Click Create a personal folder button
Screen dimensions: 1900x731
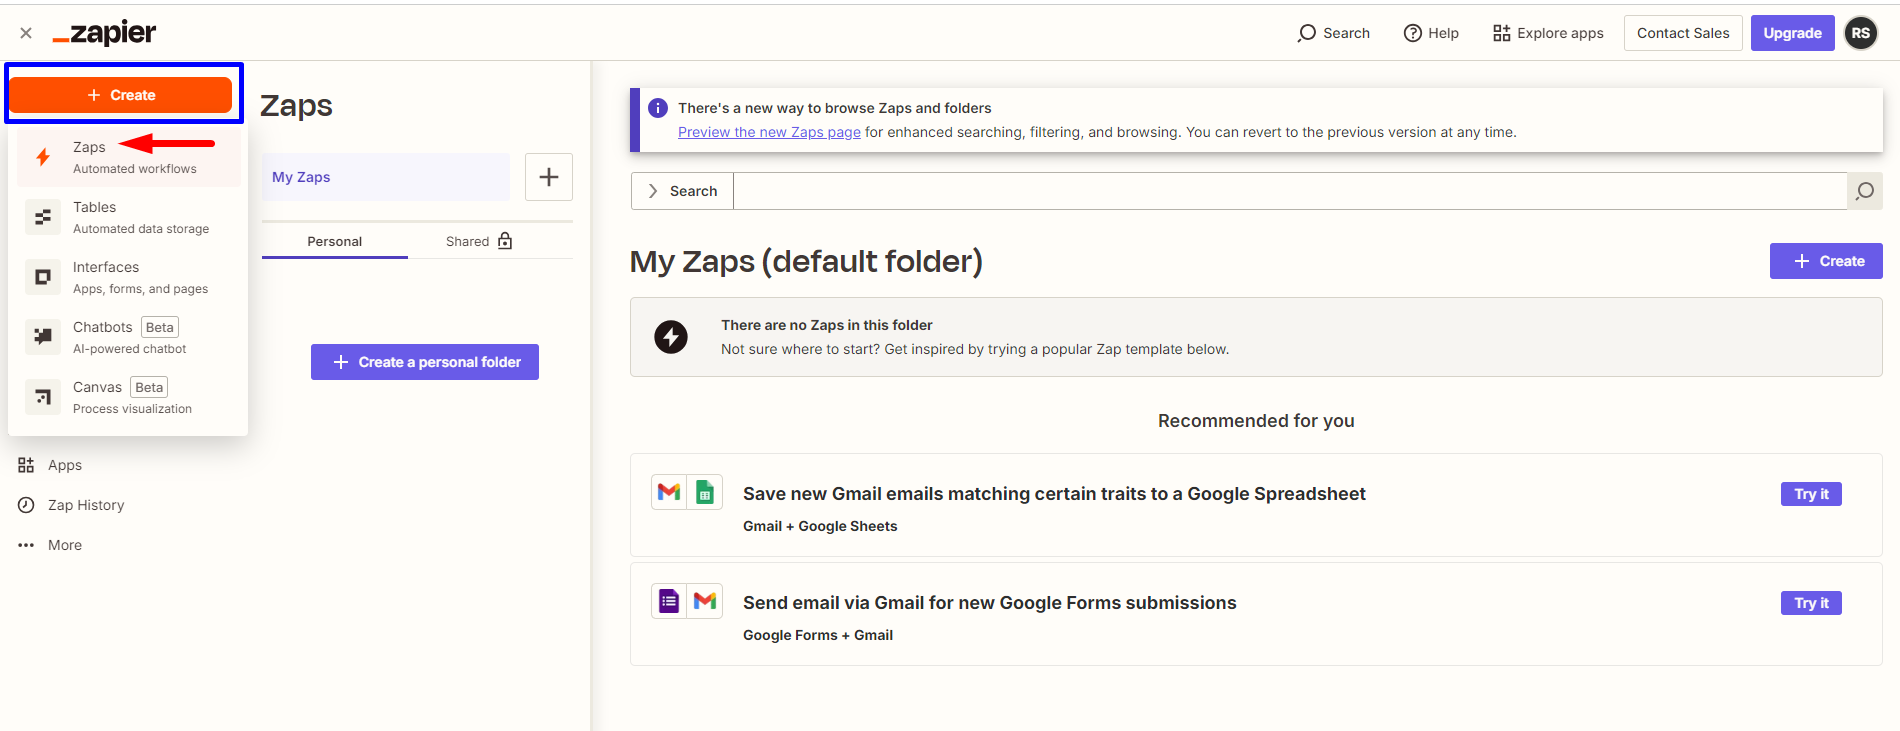(425, 362)
